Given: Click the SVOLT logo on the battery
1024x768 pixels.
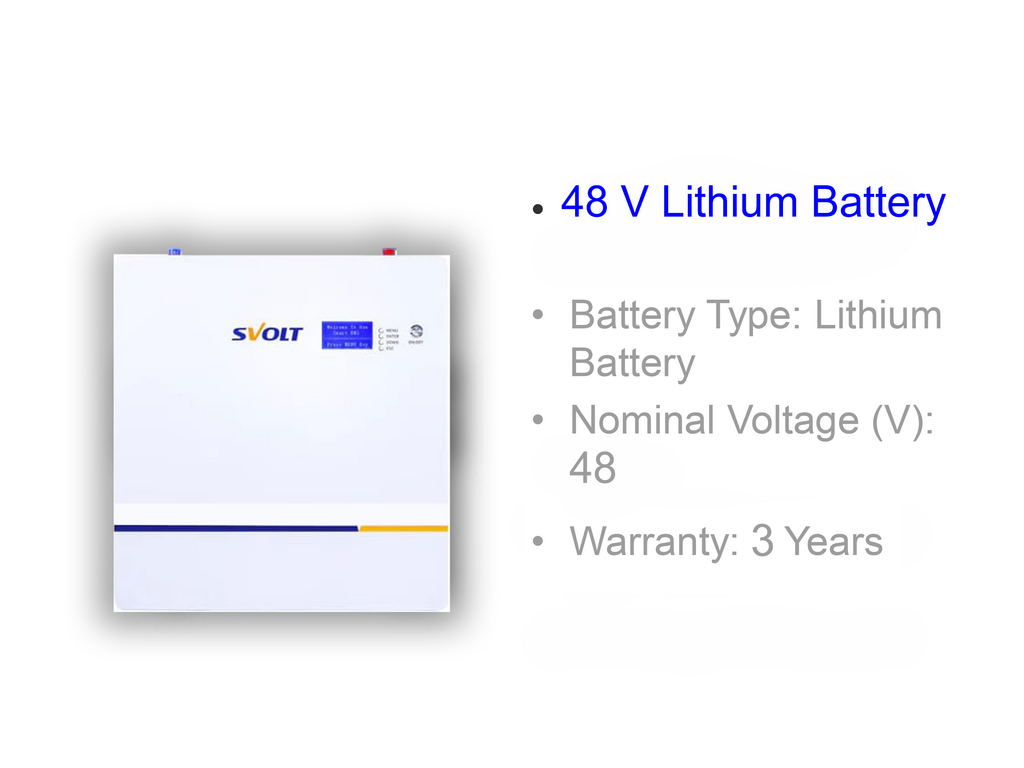Looking at the screenshot, I should tap(266, 334).
